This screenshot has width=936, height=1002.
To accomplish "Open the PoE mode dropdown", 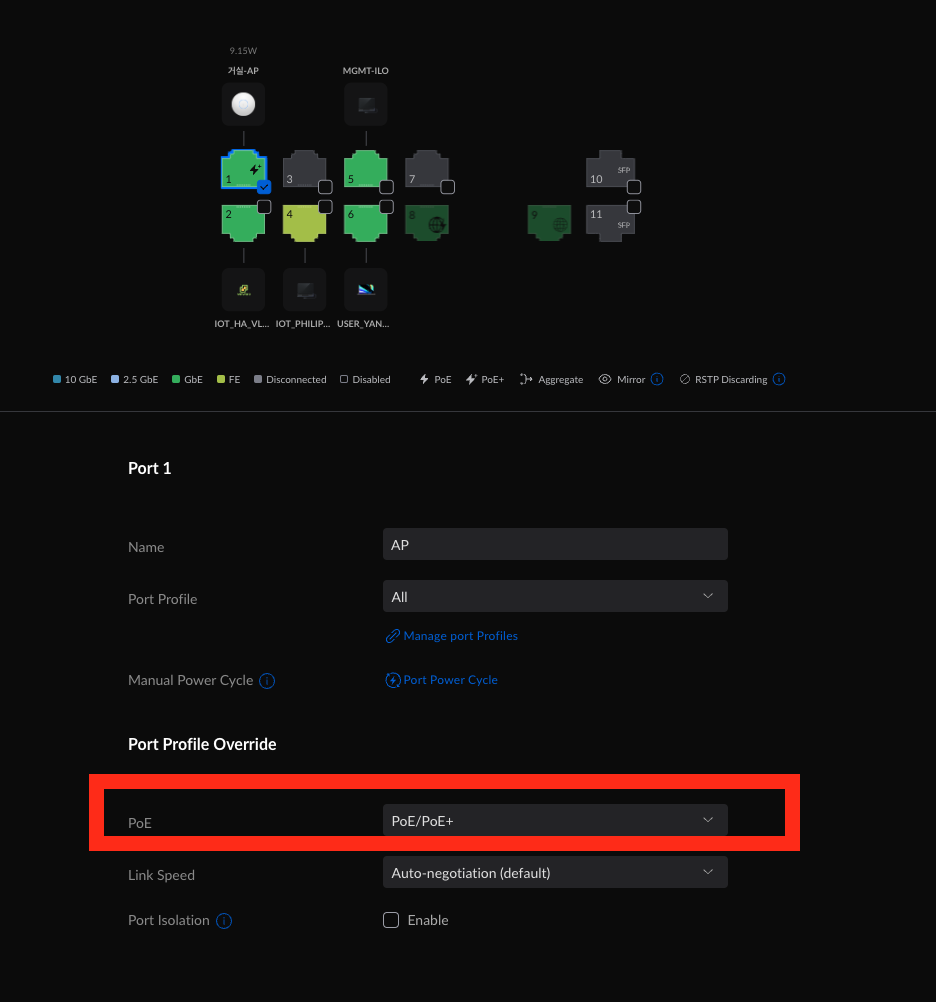I will (x=555, y=821).
